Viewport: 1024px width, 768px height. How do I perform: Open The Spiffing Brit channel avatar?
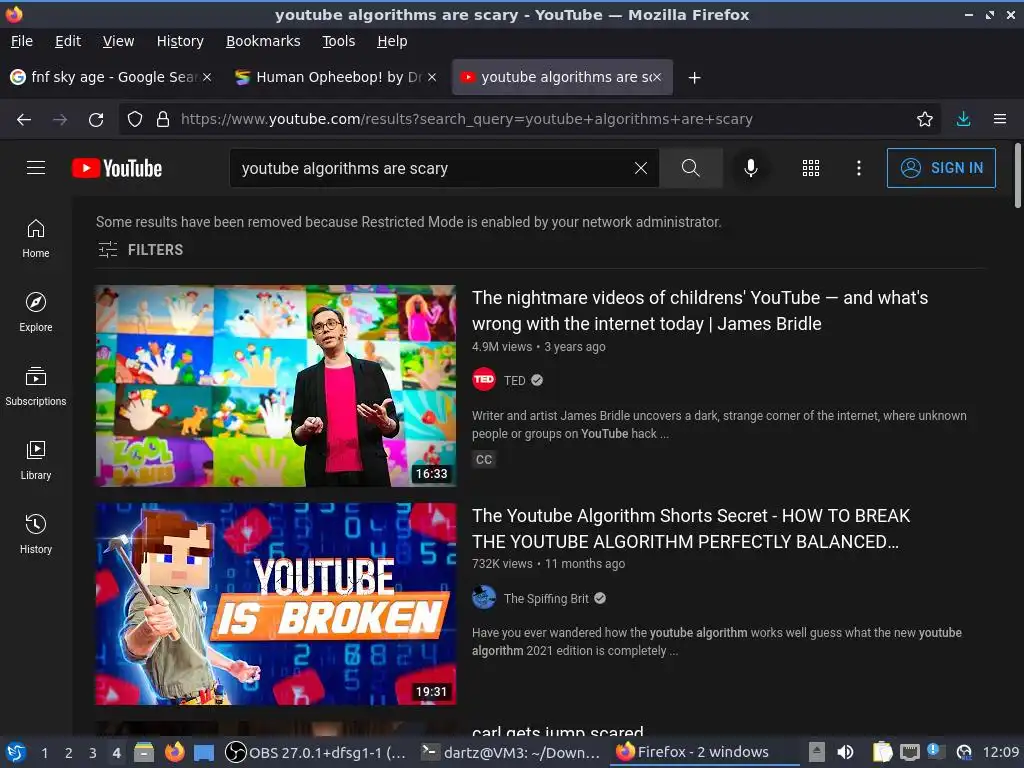point(484,598)
